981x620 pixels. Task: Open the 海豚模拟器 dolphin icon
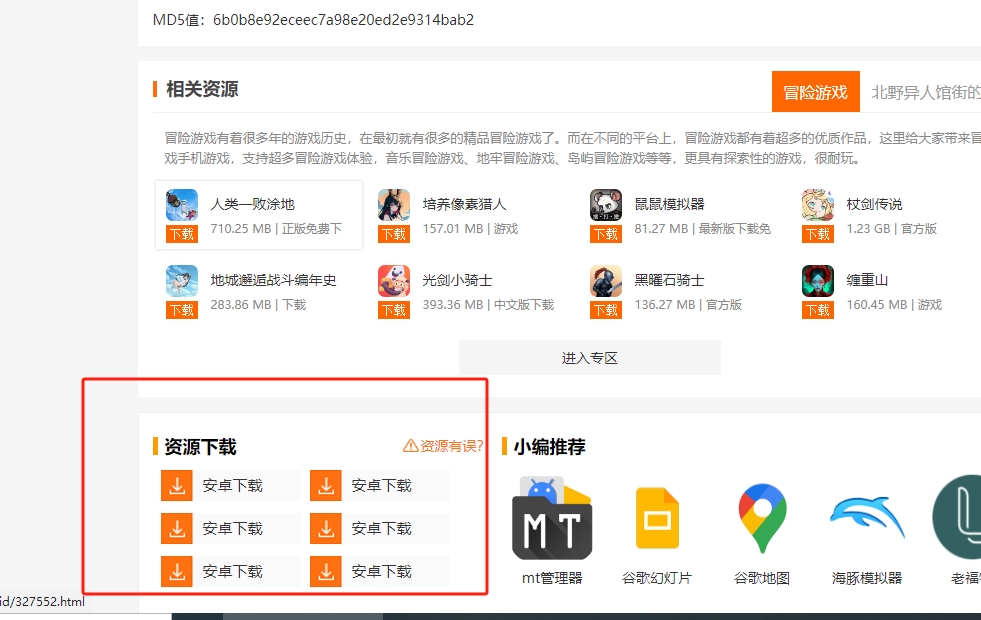point(867,517)
